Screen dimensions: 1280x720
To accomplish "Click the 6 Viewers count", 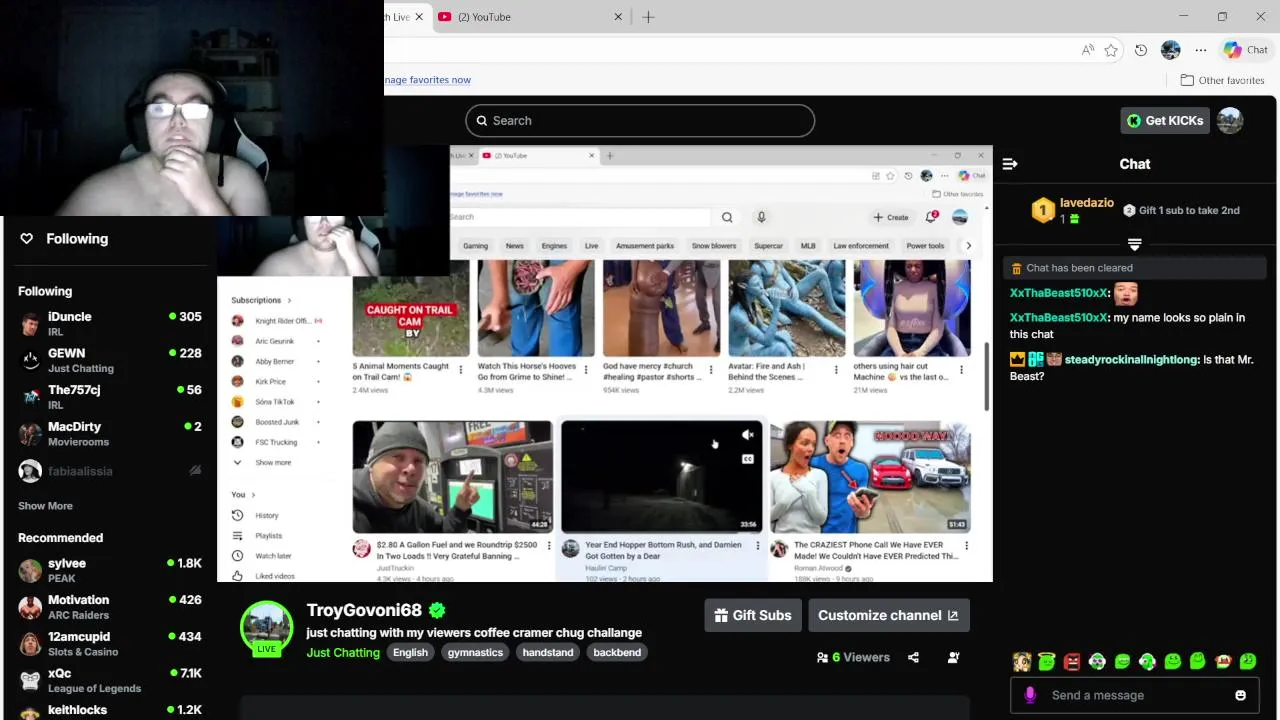I will pos(853,658).
